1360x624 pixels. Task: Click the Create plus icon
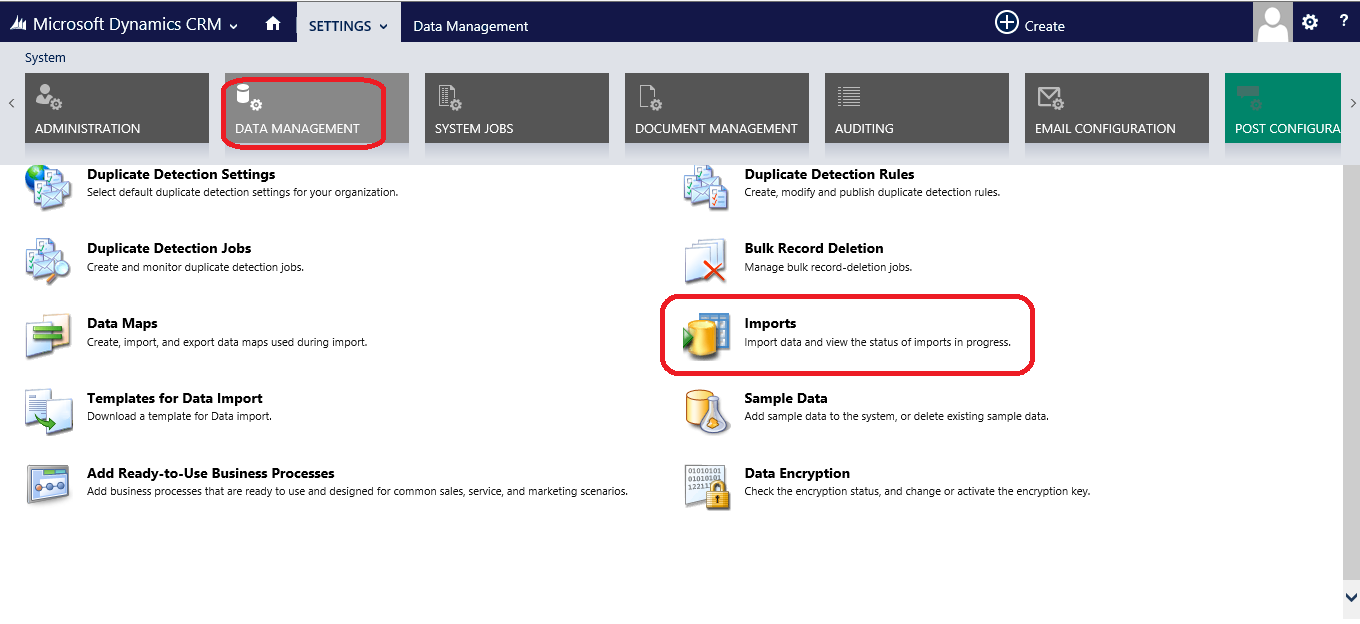[1006, 22]
